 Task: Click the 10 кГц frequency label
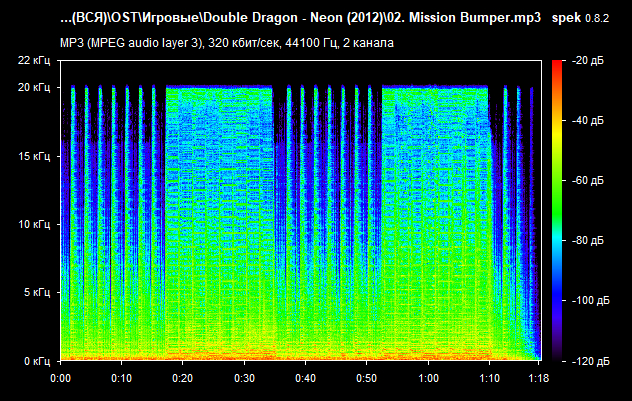(x=34, y=224)
